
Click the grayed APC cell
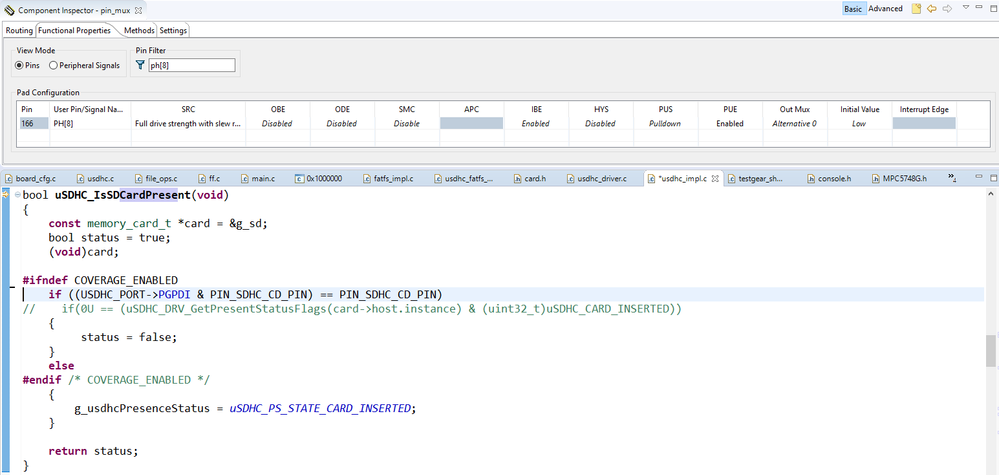point(471,124)
